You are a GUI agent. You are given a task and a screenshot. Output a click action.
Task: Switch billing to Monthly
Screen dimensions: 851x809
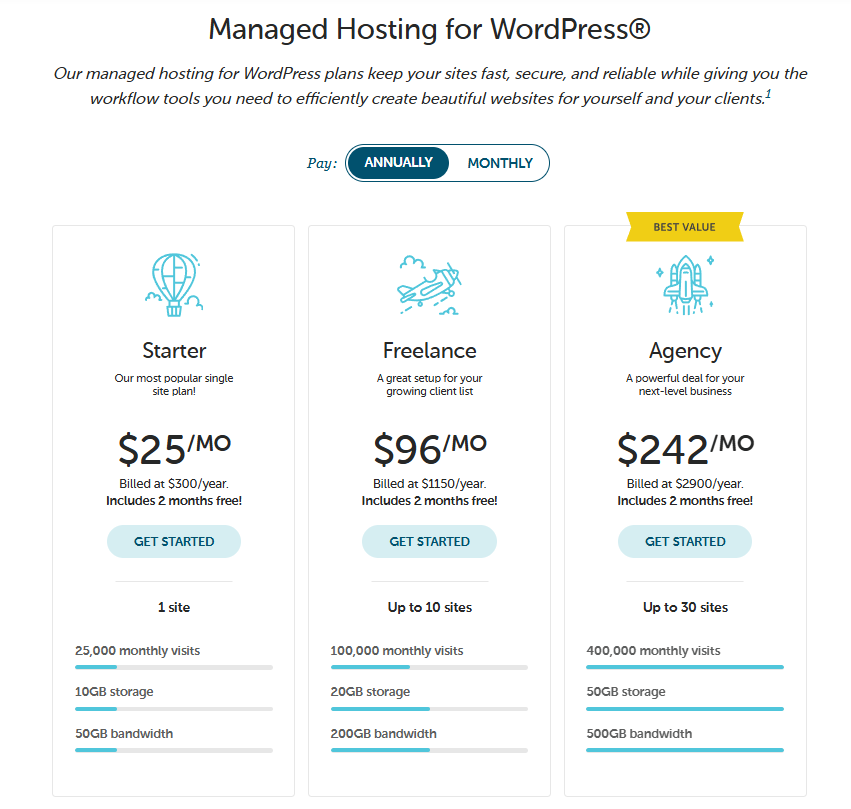pos(500,163)
